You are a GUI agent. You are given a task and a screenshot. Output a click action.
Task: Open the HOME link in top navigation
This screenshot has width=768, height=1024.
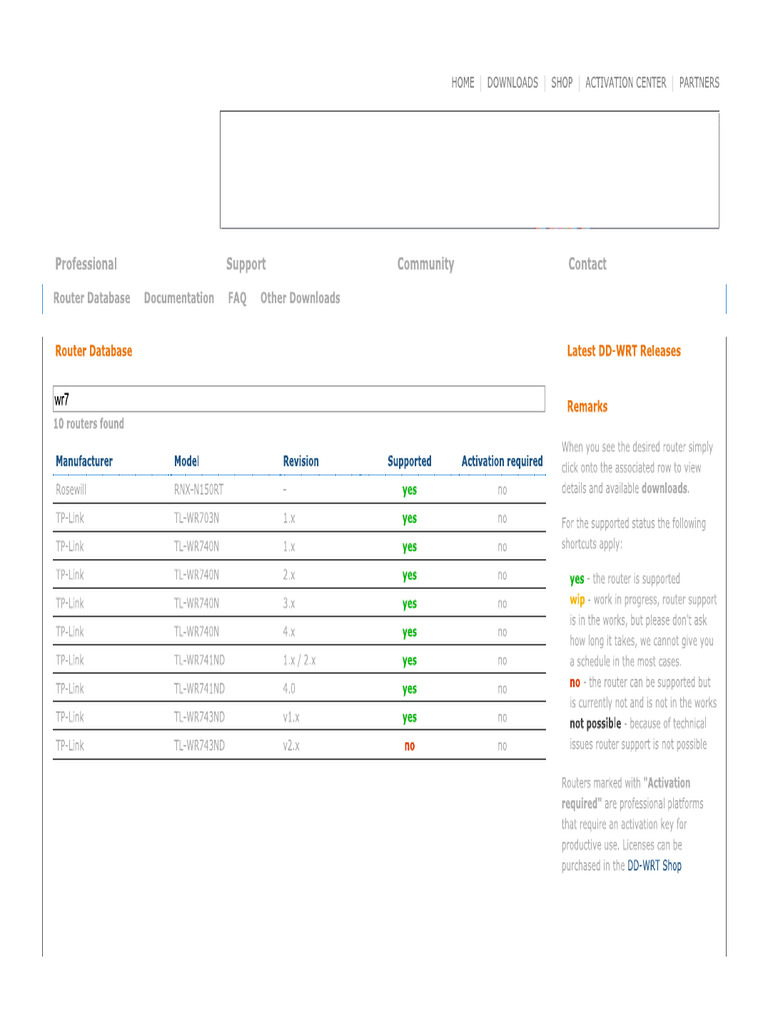(462, 83)
